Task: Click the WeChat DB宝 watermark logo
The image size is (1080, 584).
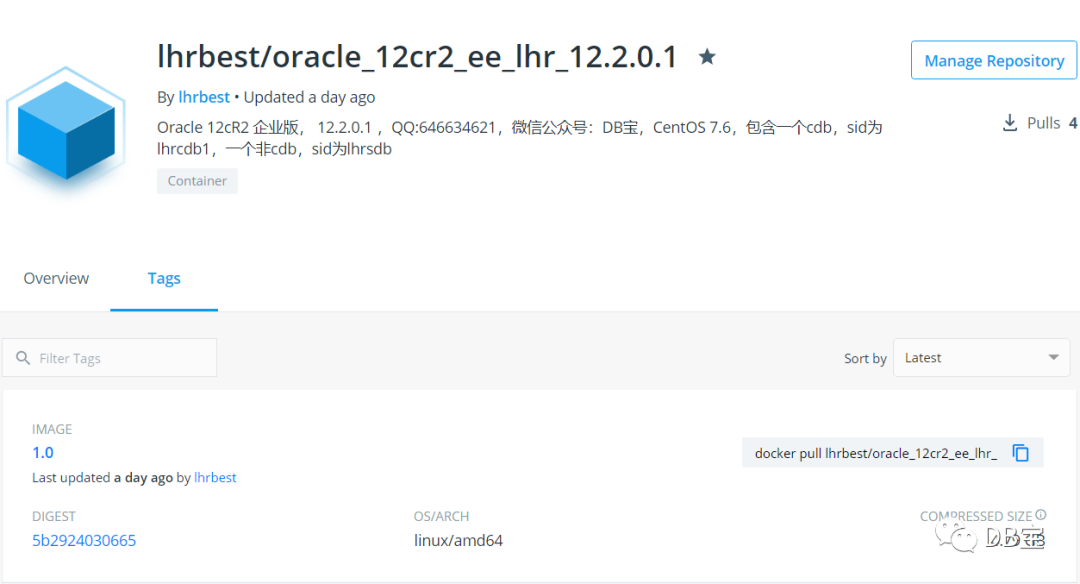Action: point(990,537)
